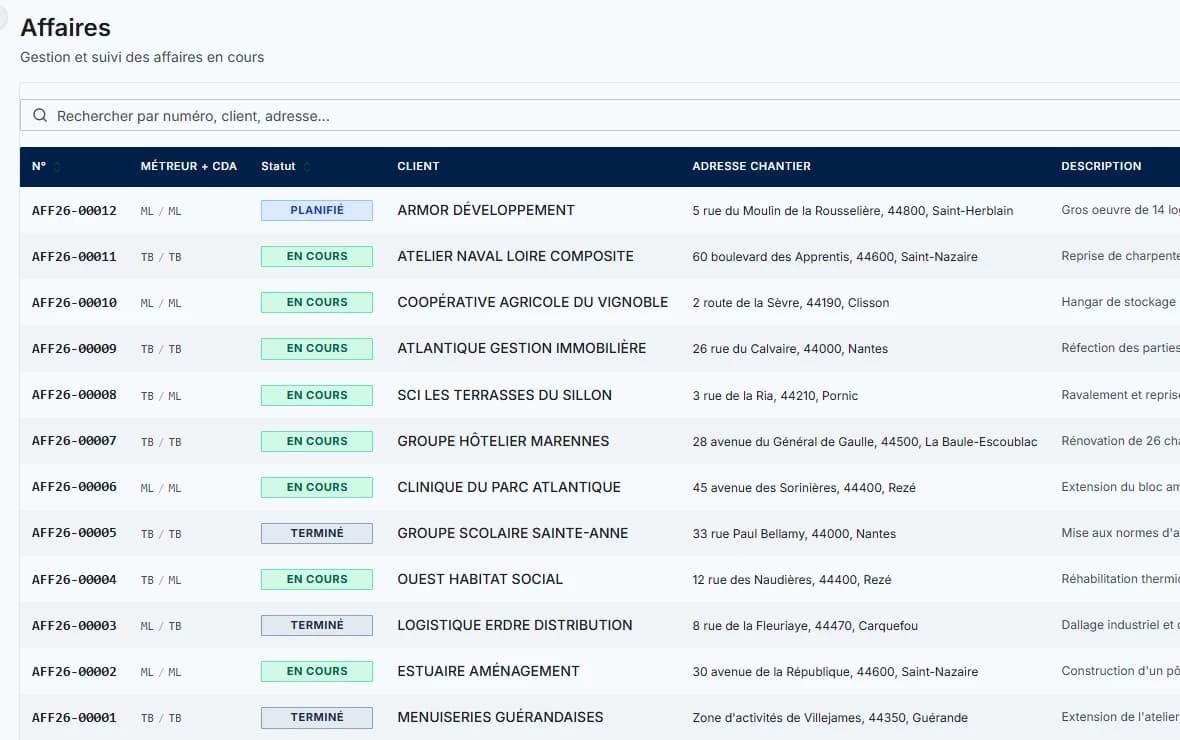Click the TERMINÉ badge for AFF26-00001
The width and height of the screenshot is (1180, 740).
pos(317,717)
